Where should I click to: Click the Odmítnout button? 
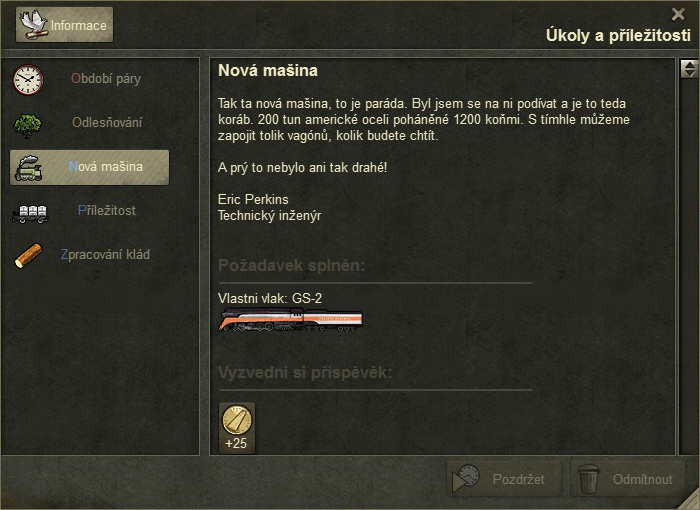click(x=628, y=479)
